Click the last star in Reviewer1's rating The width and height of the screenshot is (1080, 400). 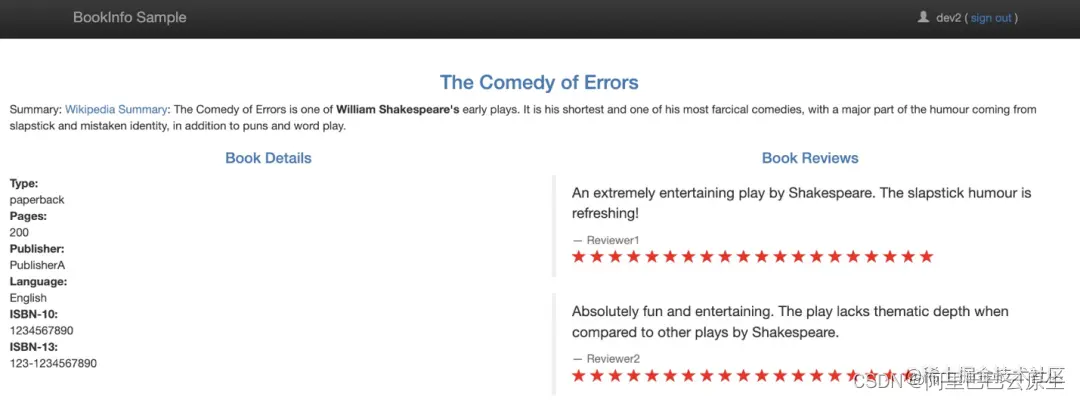tap(926, 257)
